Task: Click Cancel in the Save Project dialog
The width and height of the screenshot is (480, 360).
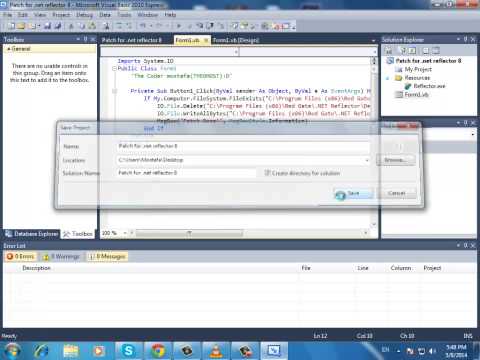Action: 396,193
